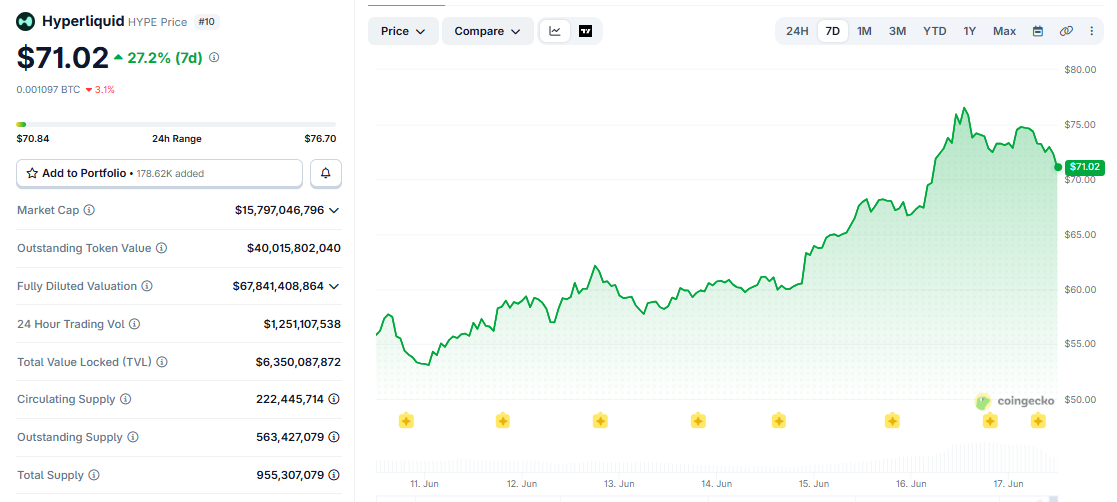Click Add to Portfolio button
Screen dimensions: 1117x502
(x=160, y=173)
